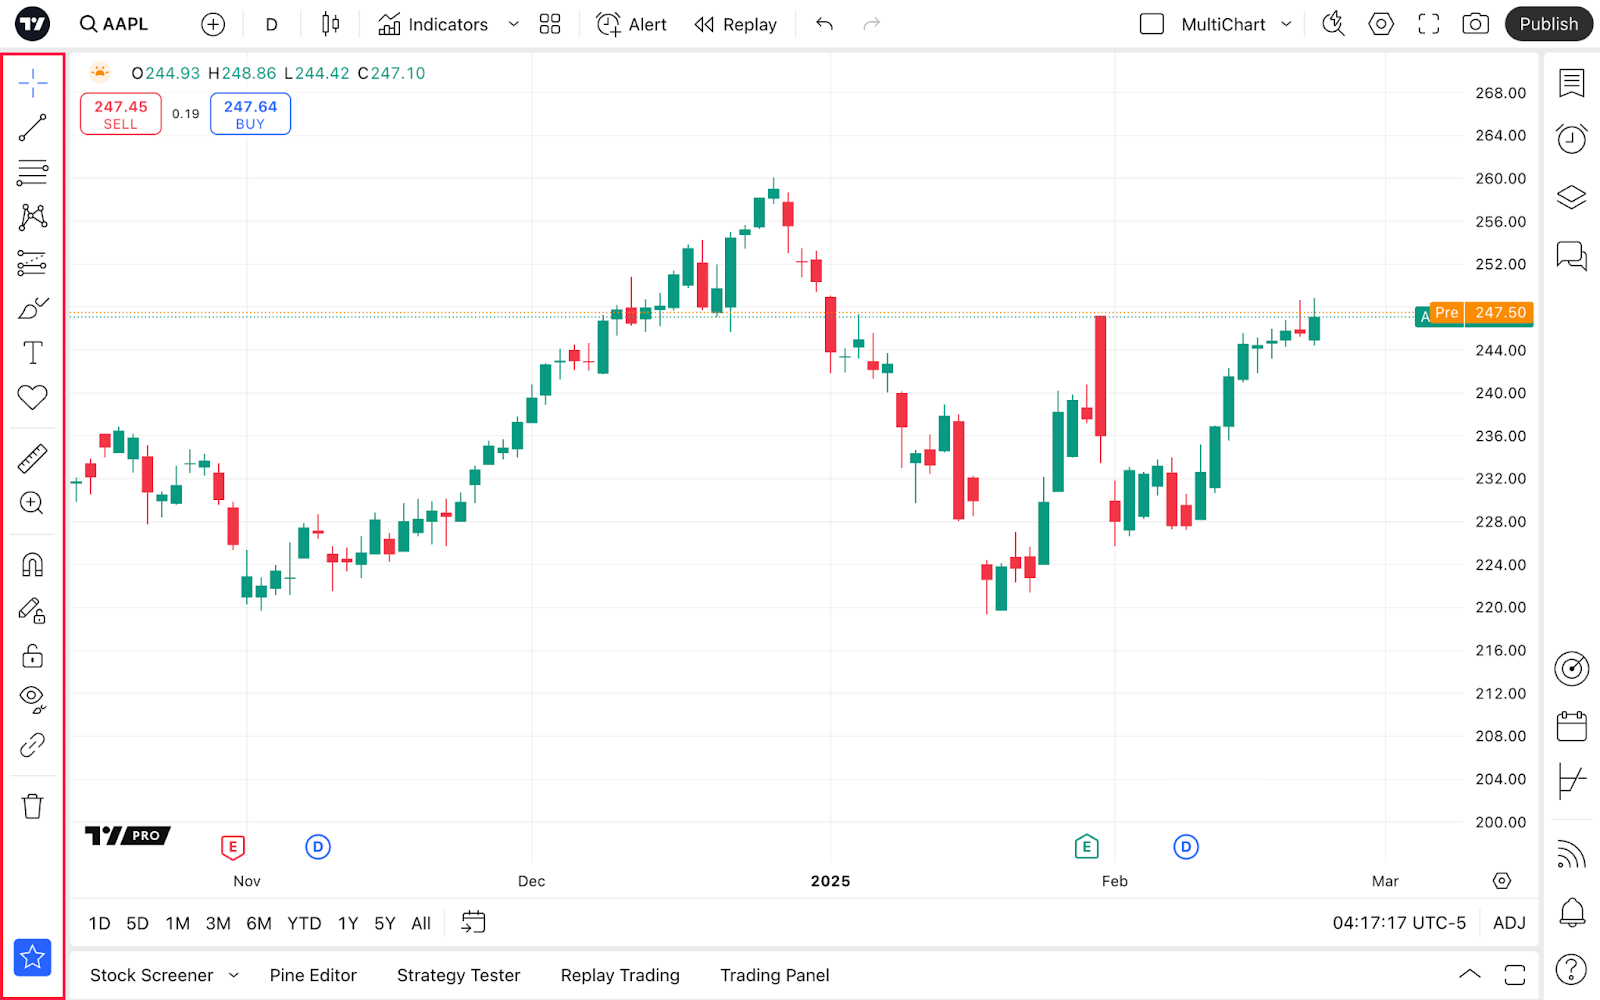
Task: Click the Publish button
Action: pos(1549,24)
